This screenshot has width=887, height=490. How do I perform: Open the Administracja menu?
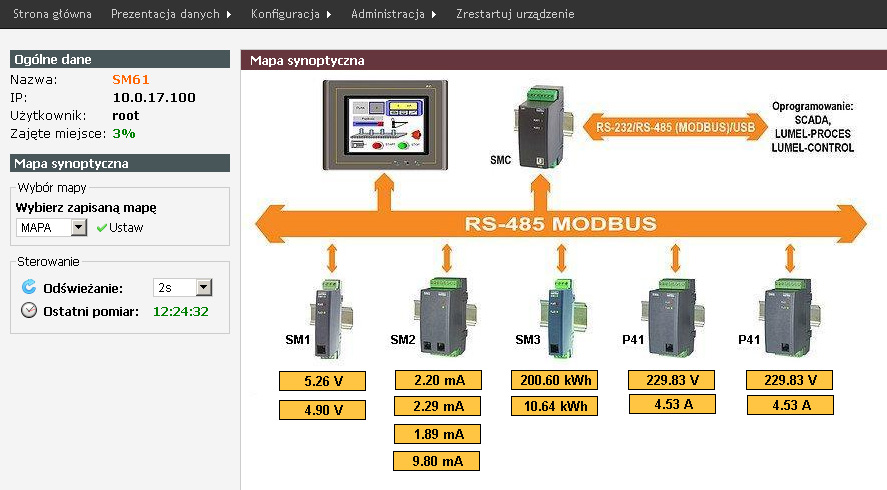(x=393, y=14)
